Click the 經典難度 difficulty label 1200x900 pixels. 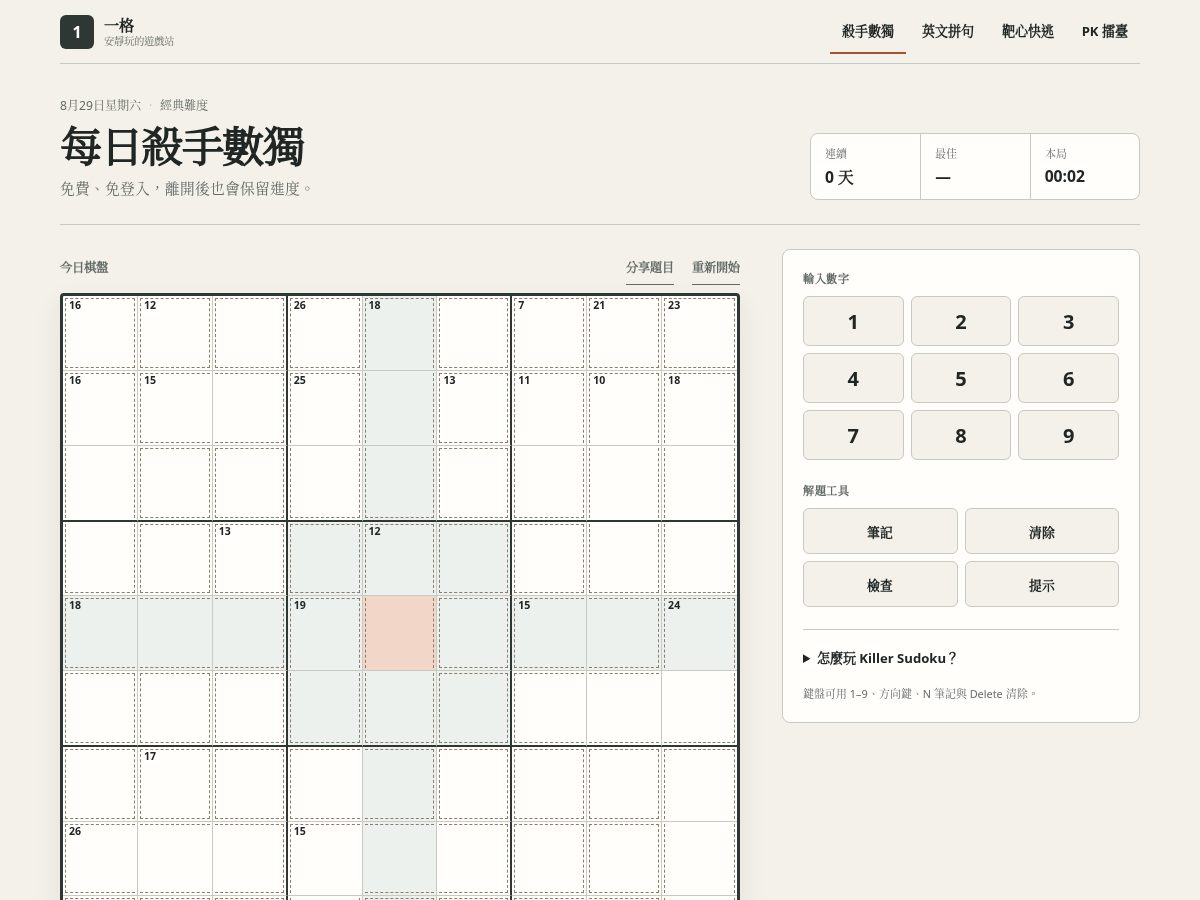tap(184, 105)
